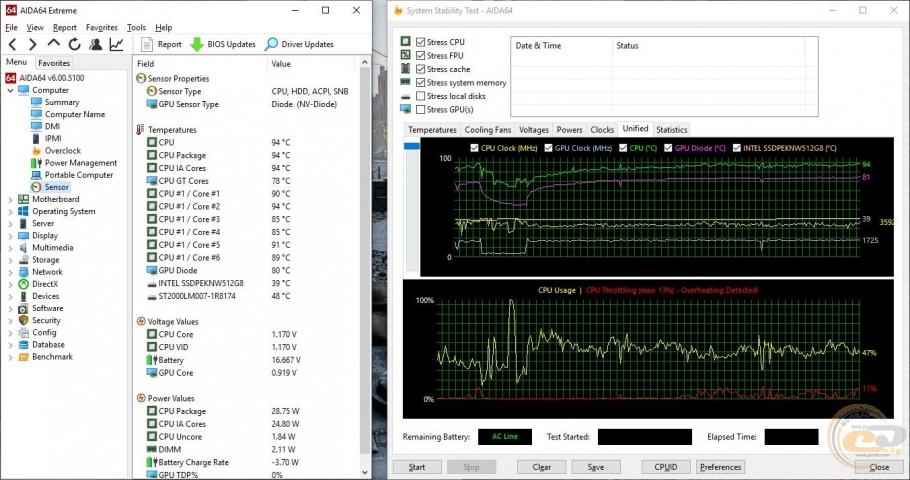Open Driver Updates from the toolbar
Screen dimensions: 910x480
coord(299,44)
